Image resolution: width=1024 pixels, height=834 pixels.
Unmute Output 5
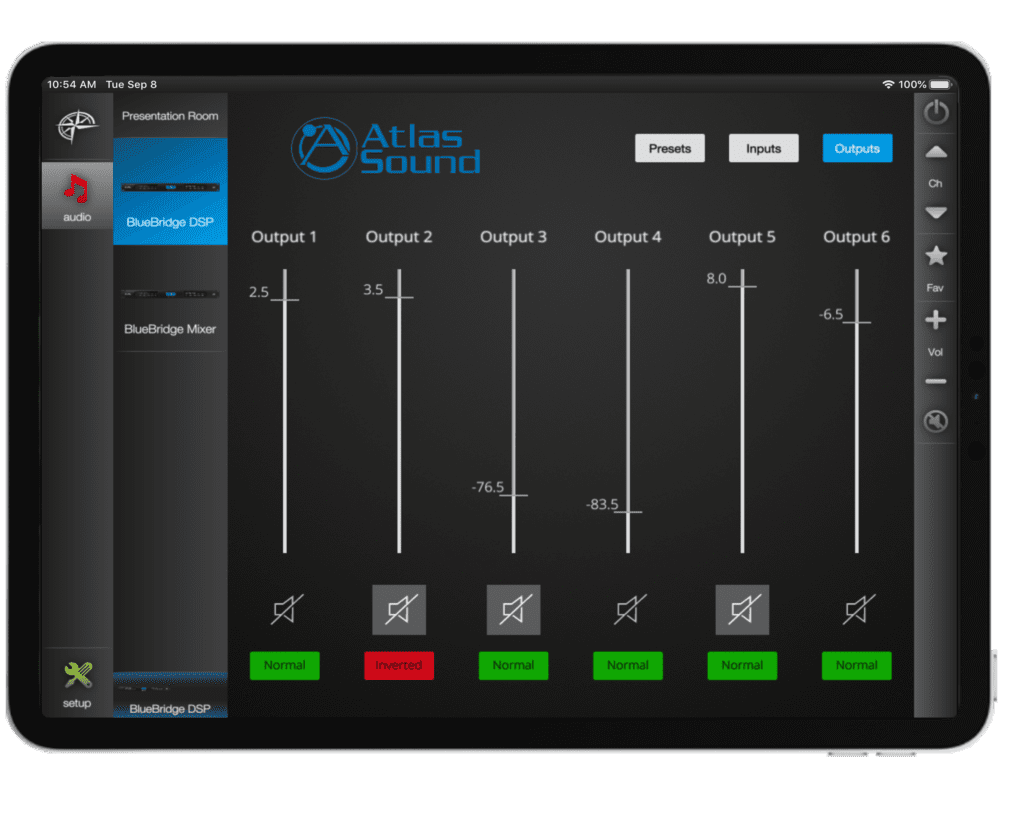(x=742, y=610)
